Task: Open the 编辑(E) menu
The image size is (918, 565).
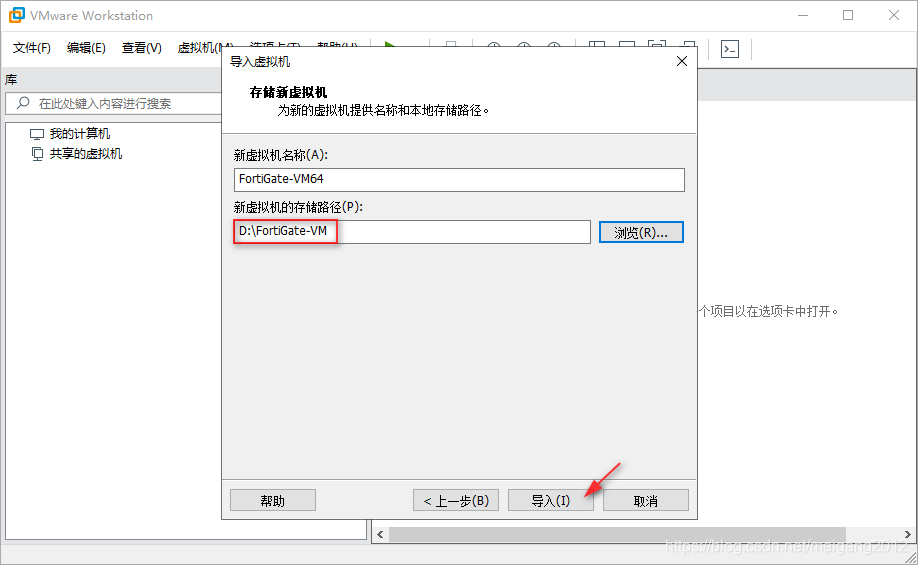Action: [86, 47]
